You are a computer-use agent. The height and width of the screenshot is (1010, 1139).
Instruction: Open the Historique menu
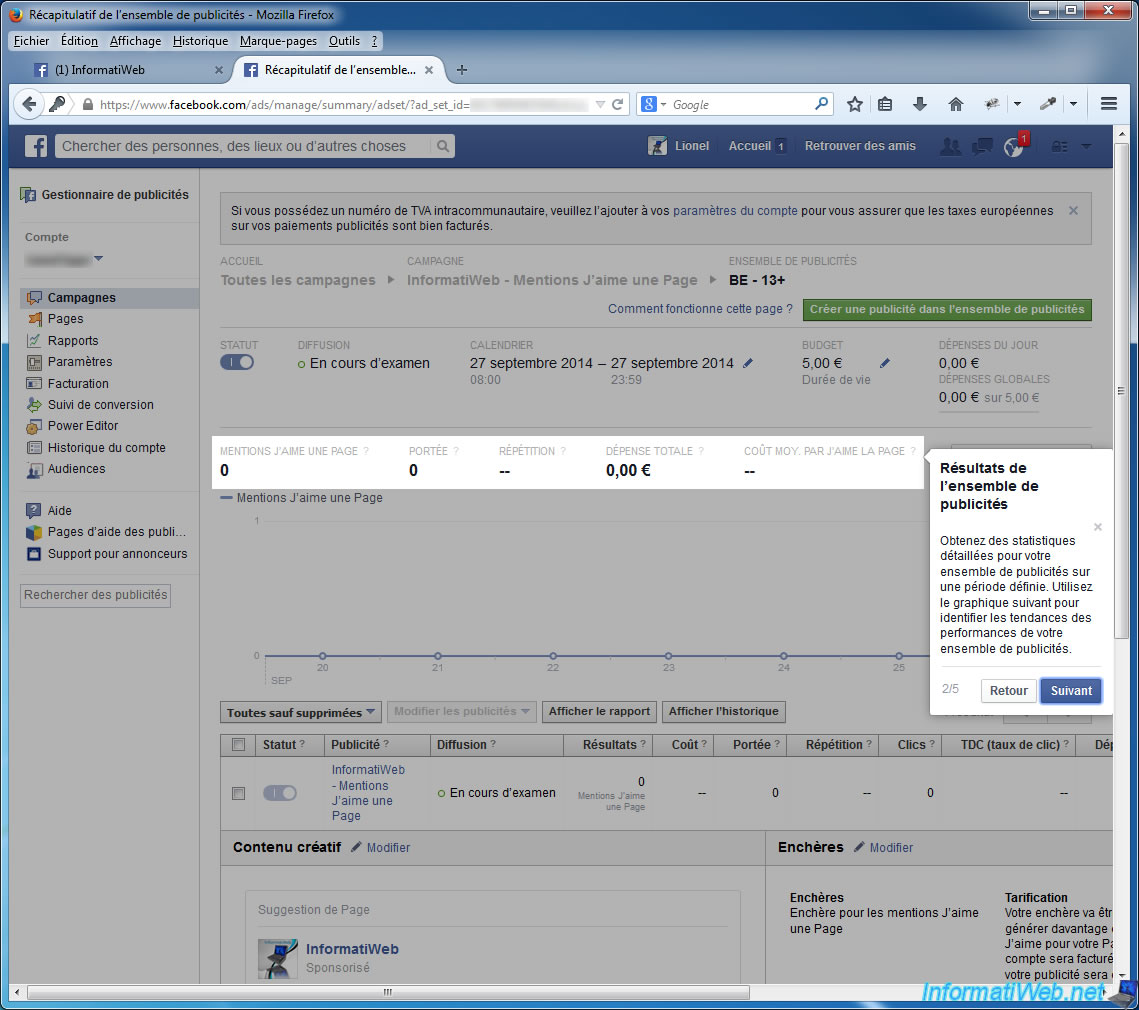point(200,41)
